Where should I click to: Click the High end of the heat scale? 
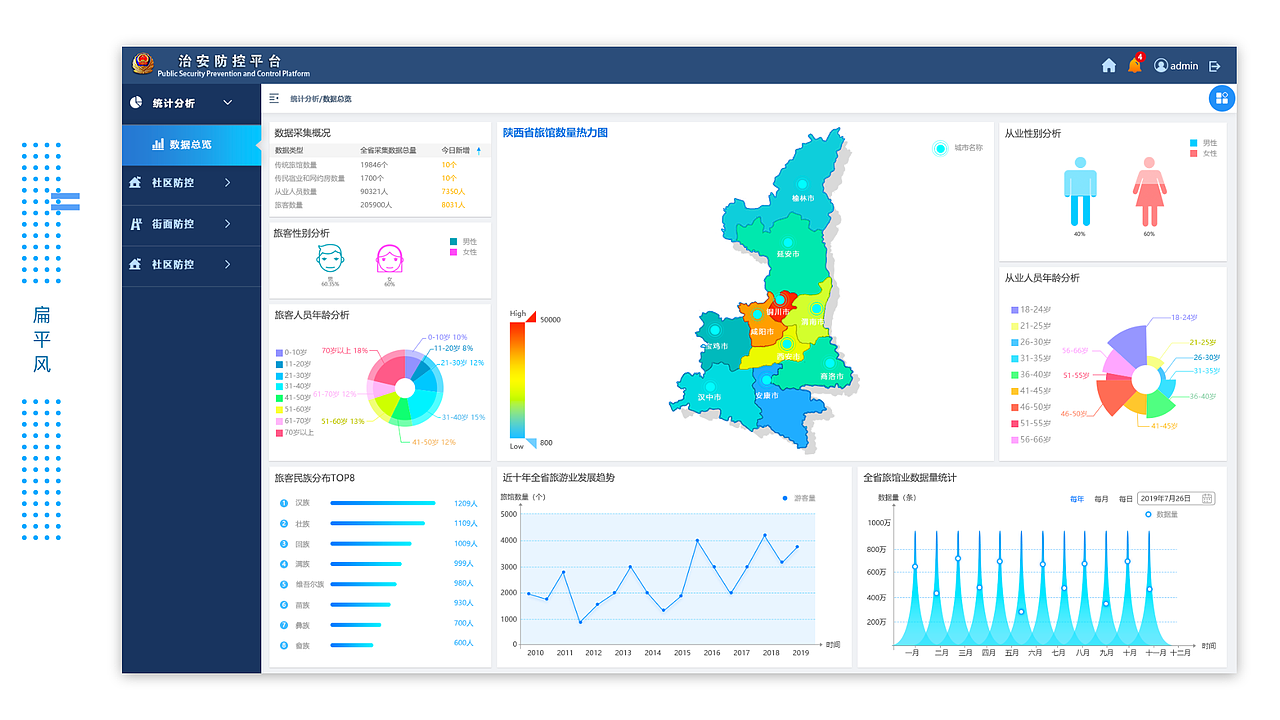[x=517, y=314]
